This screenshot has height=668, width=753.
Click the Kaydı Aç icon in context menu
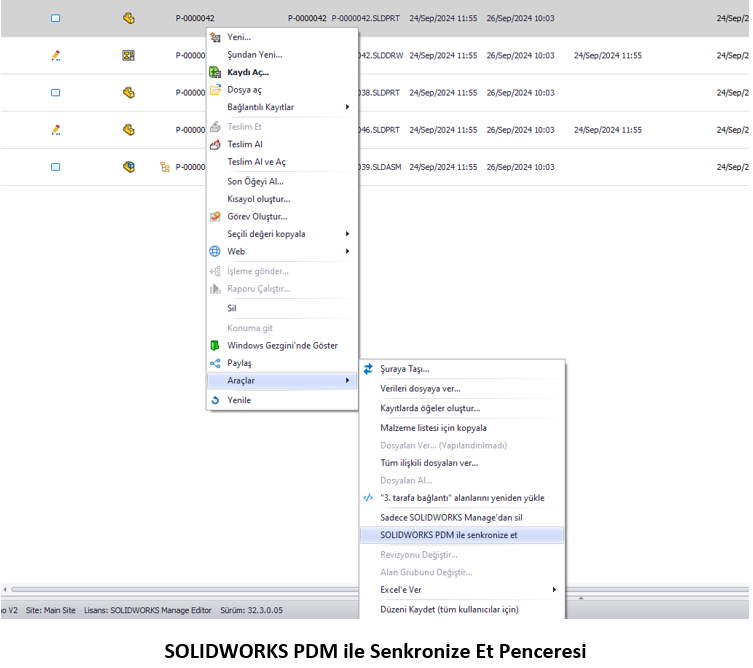pyautogui.click(x=215, y=72)
